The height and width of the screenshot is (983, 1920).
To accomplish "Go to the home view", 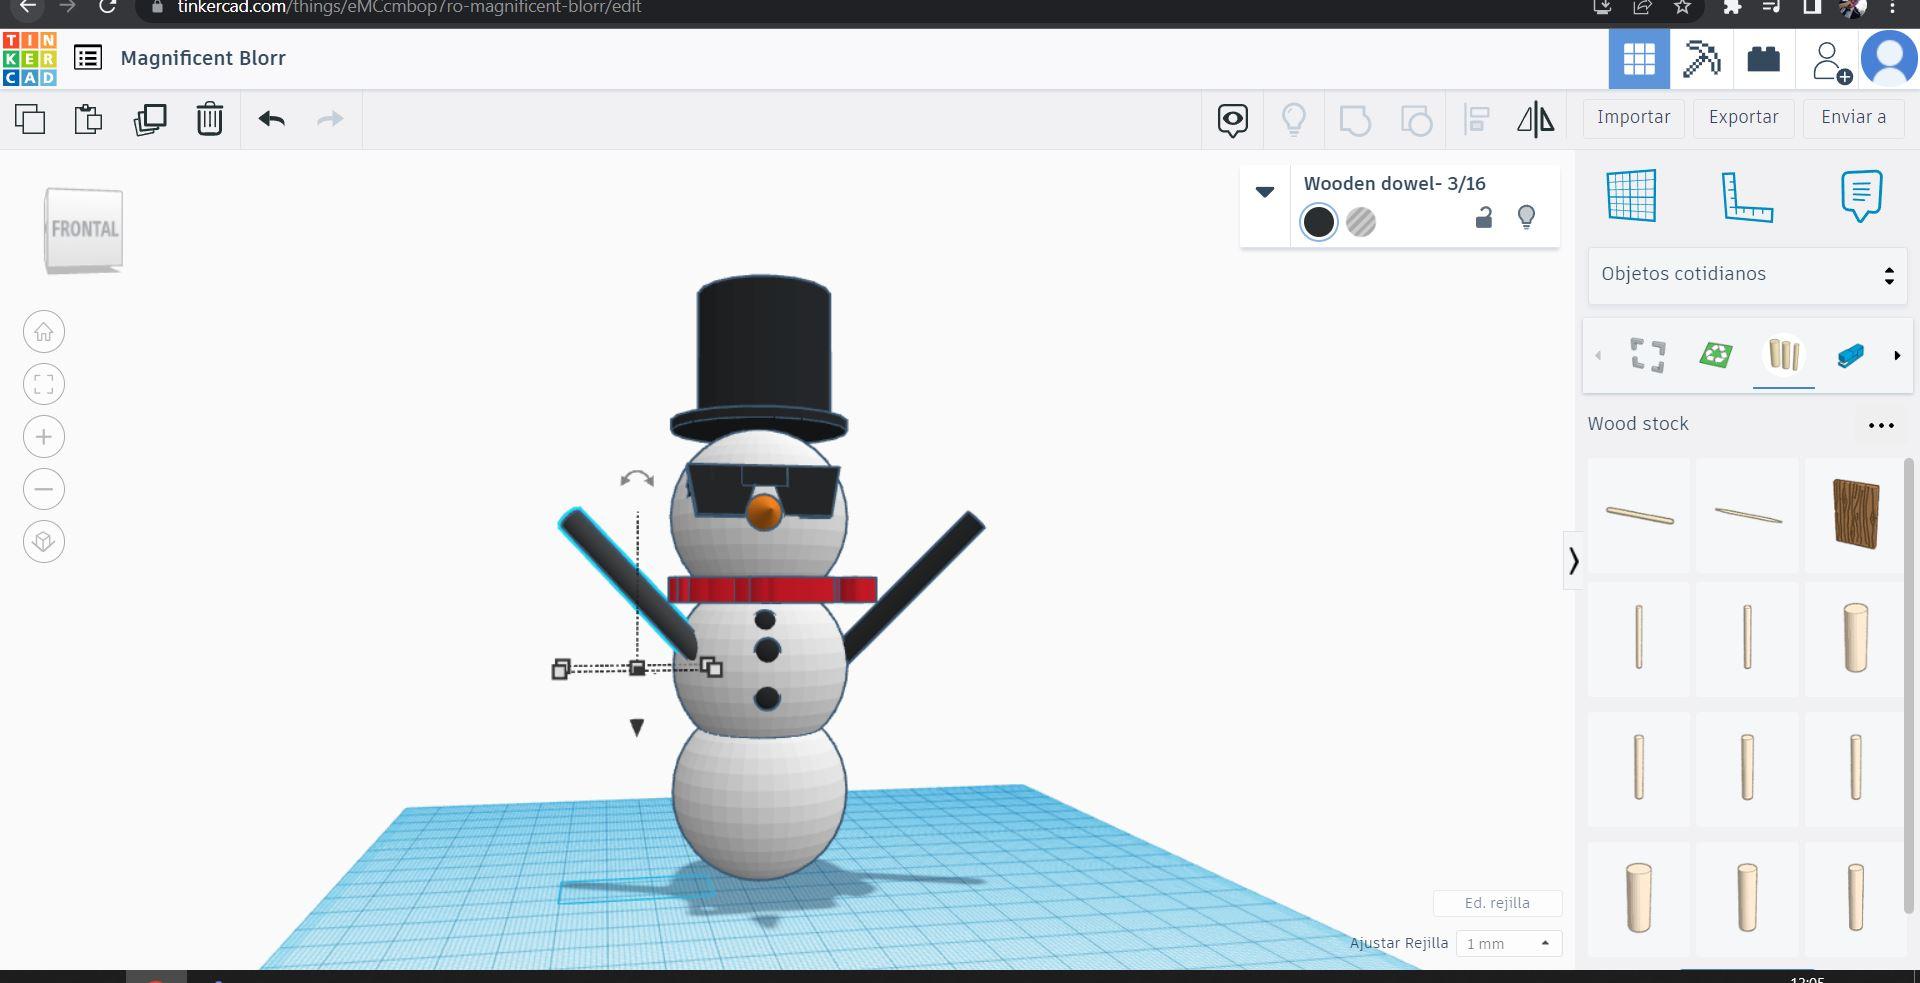I will pos(44,332).
